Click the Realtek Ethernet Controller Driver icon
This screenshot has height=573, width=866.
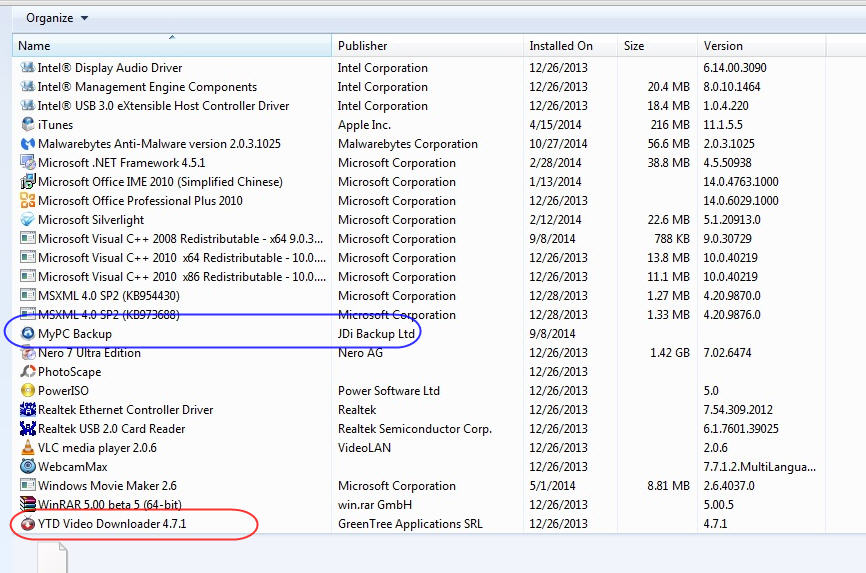tap(28, 409)
